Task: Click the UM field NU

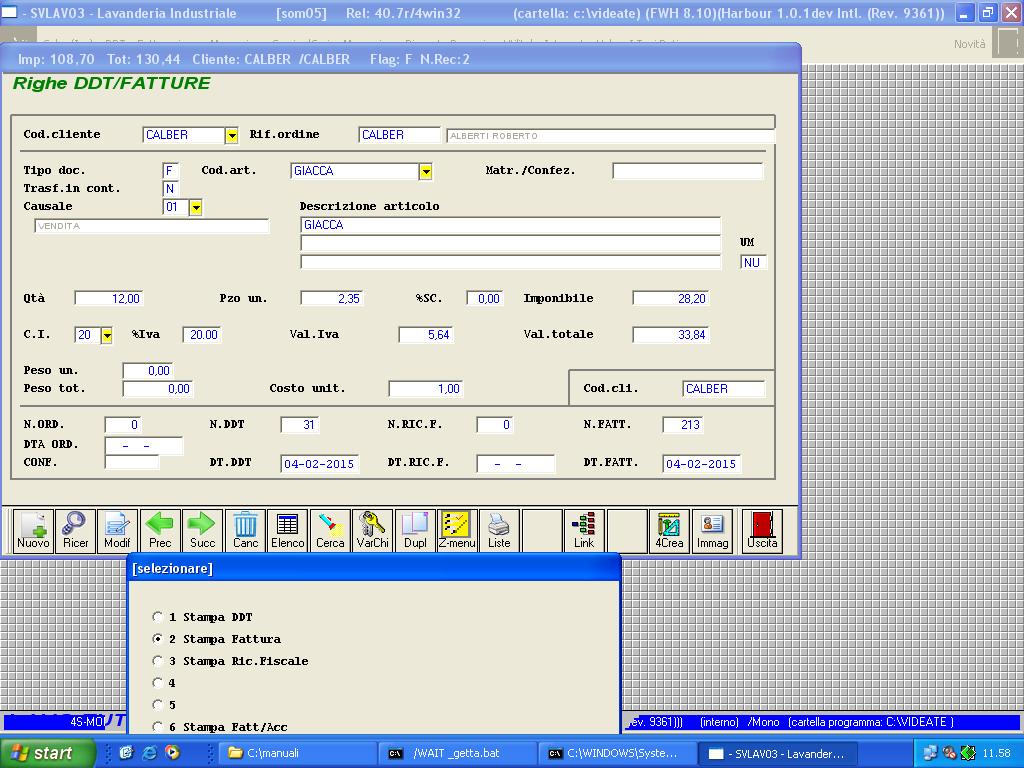Action: coord(754,263)
